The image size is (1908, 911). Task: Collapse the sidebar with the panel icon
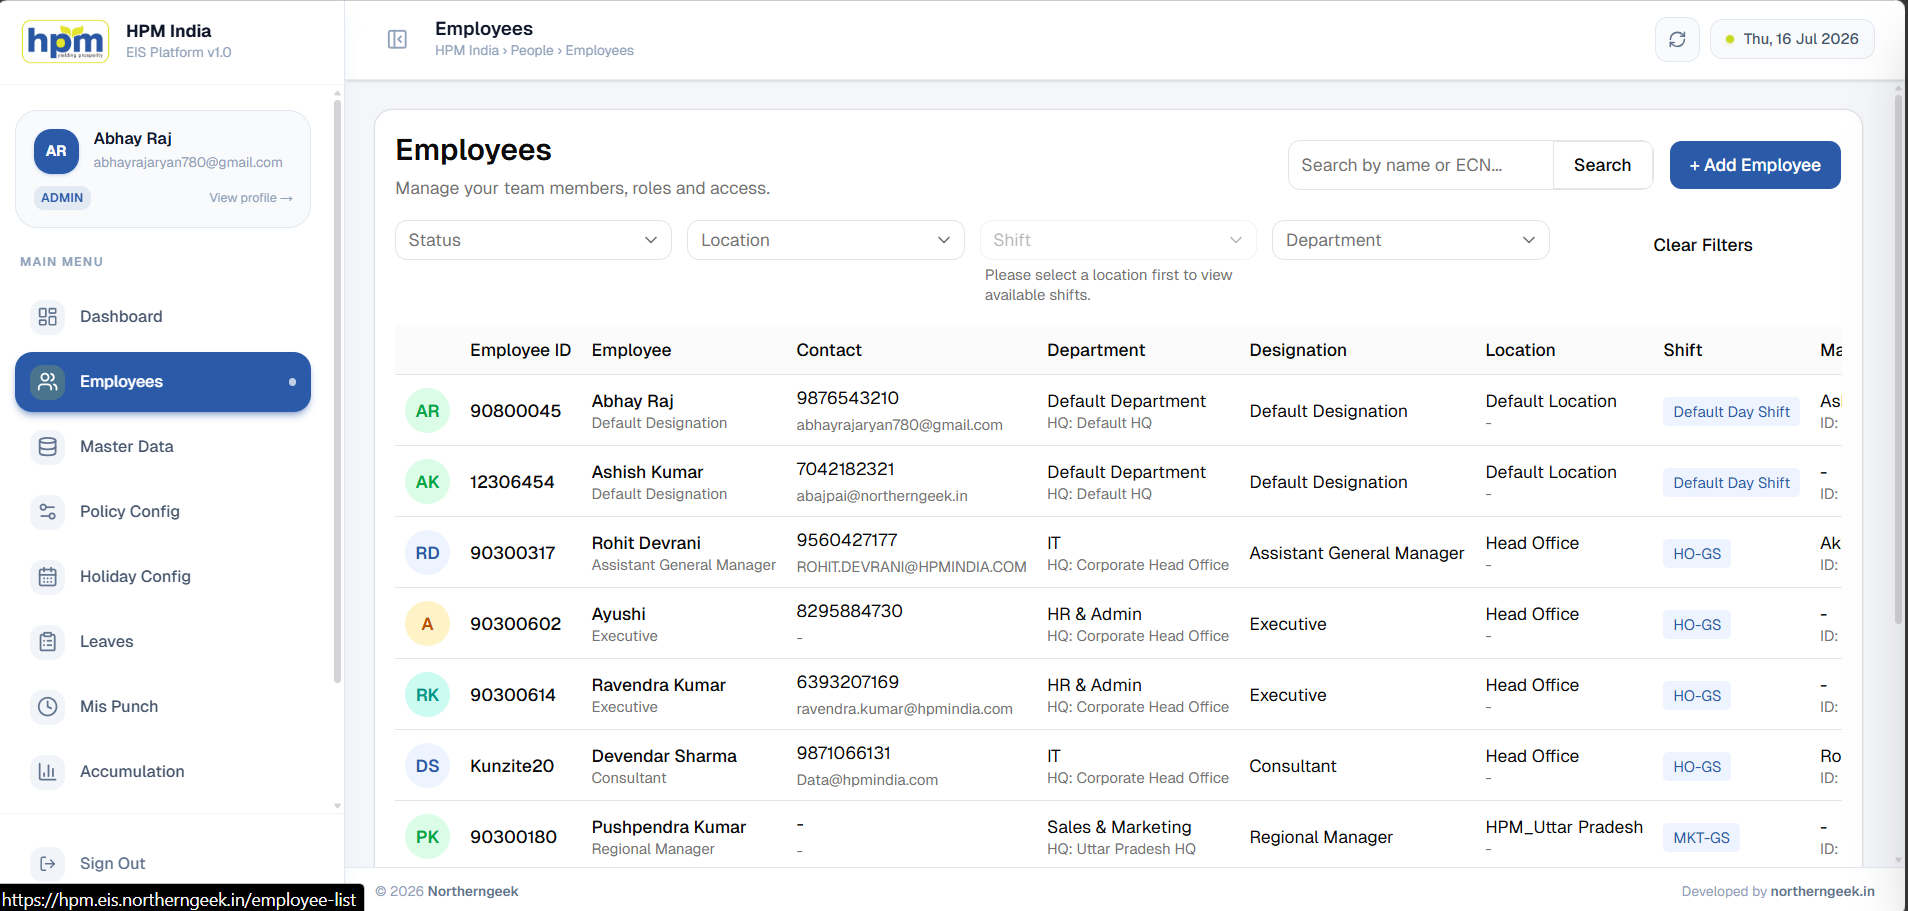click(x=397, y=39)
